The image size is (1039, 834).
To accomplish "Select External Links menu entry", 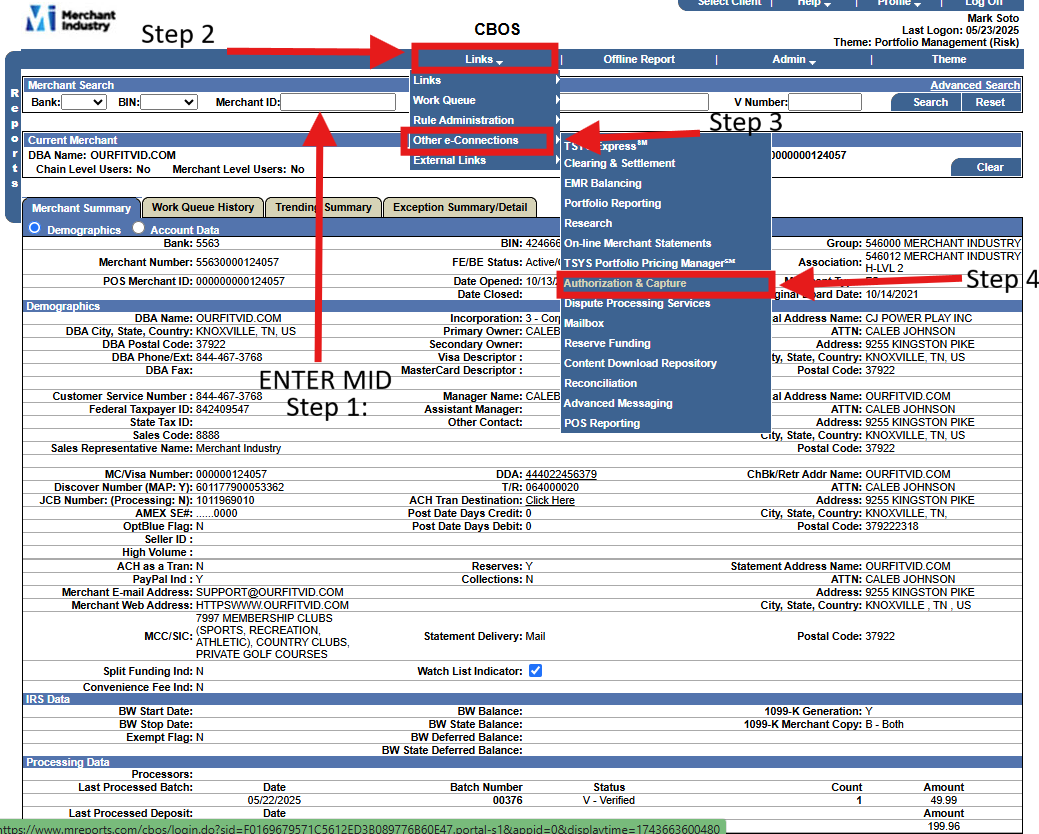I will click(x=484, y=160).
